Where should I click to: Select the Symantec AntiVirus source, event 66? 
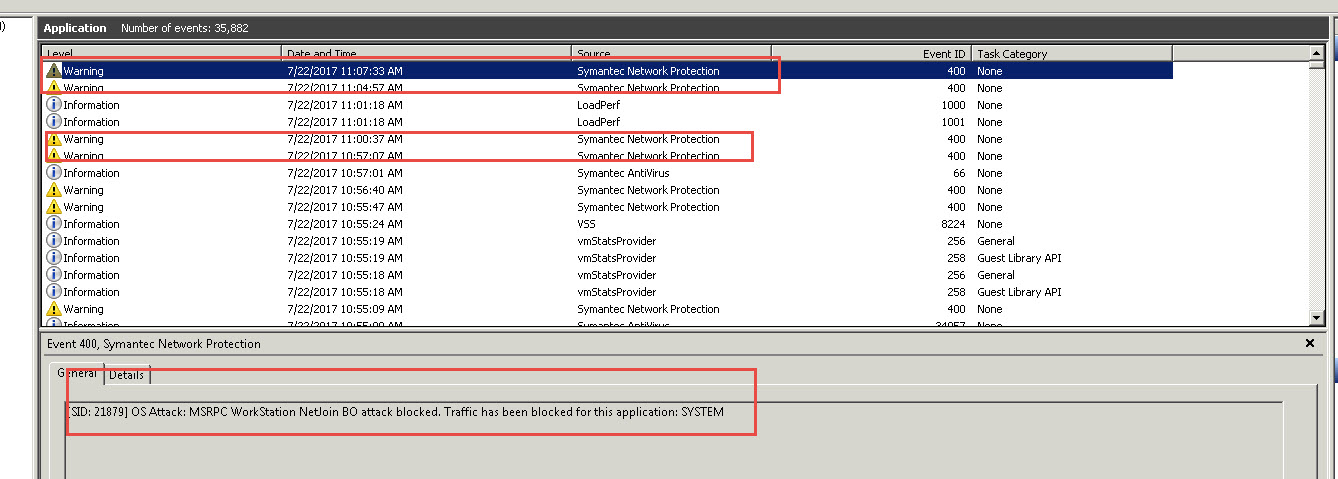tap(623, 173)
